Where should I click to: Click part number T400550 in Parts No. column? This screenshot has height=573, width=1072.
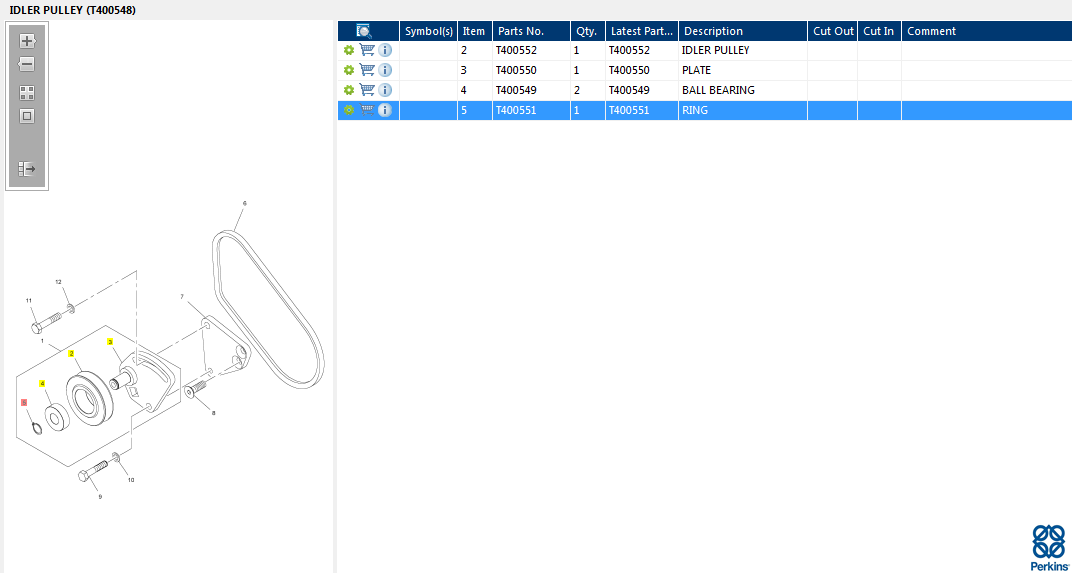pyautogui.click(x=516, y=70)
